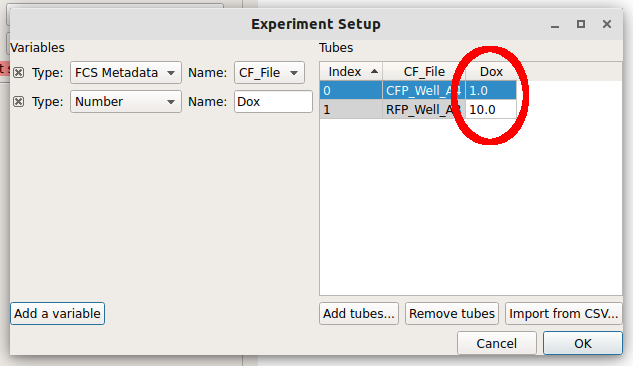Select the tube row with CFP_Well_A4

coord(418,90)
